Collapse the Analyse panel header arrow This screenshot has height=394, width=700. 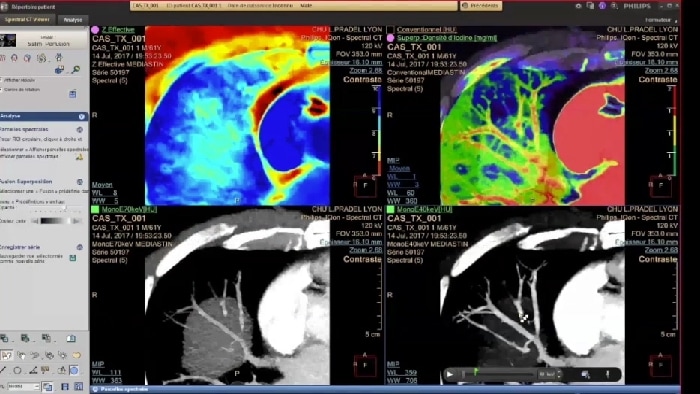tap(82, 116)
